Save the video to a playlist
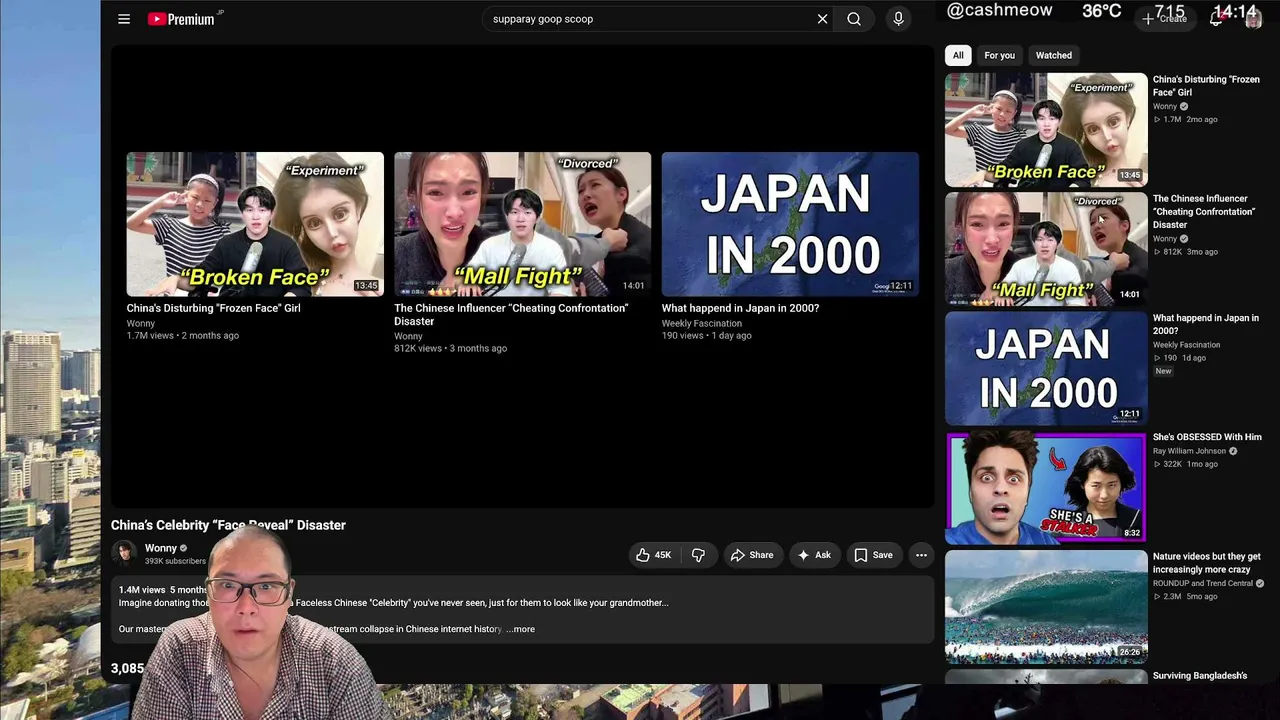1280x720 pixels. (x=873, y=555)
